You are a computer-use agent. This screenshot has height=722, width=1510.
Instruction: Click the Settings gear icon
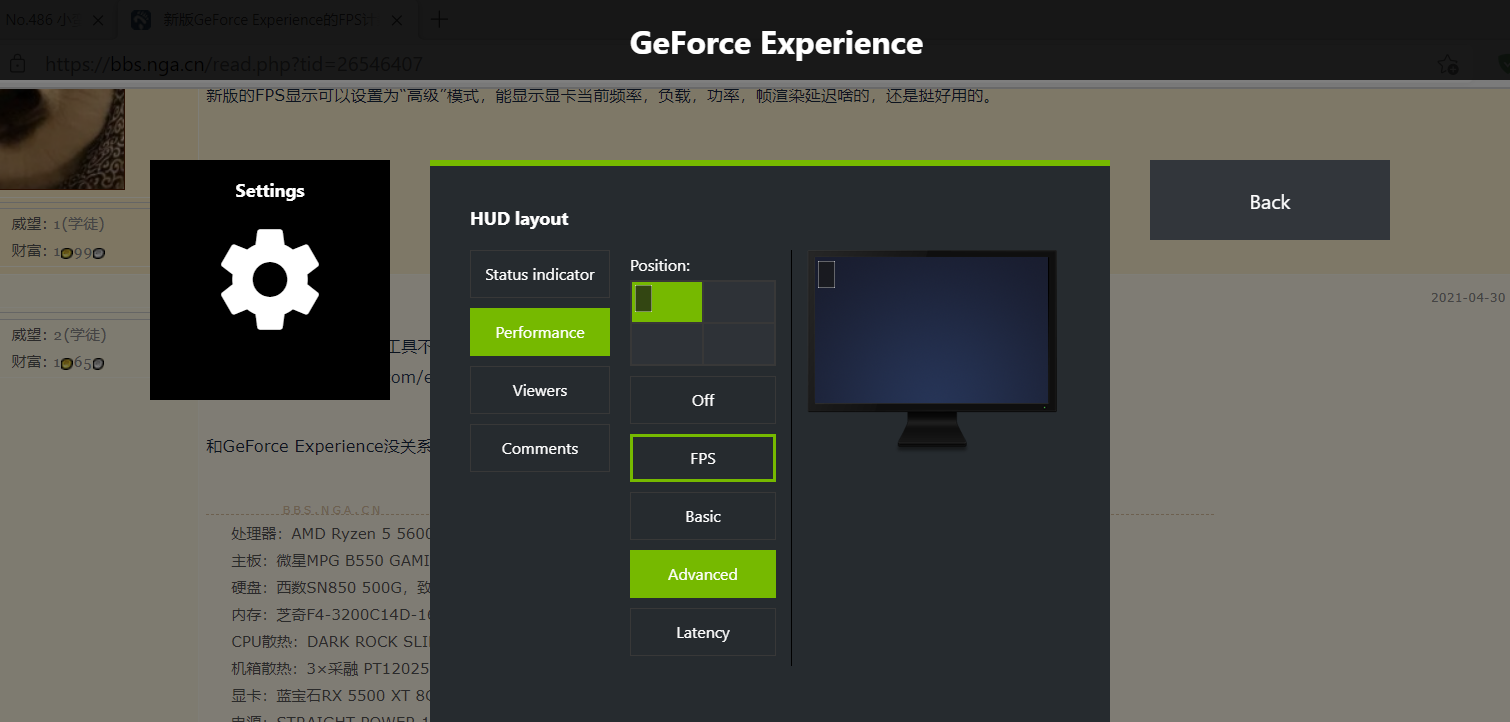pyautogui.click(x=270, y=279)
